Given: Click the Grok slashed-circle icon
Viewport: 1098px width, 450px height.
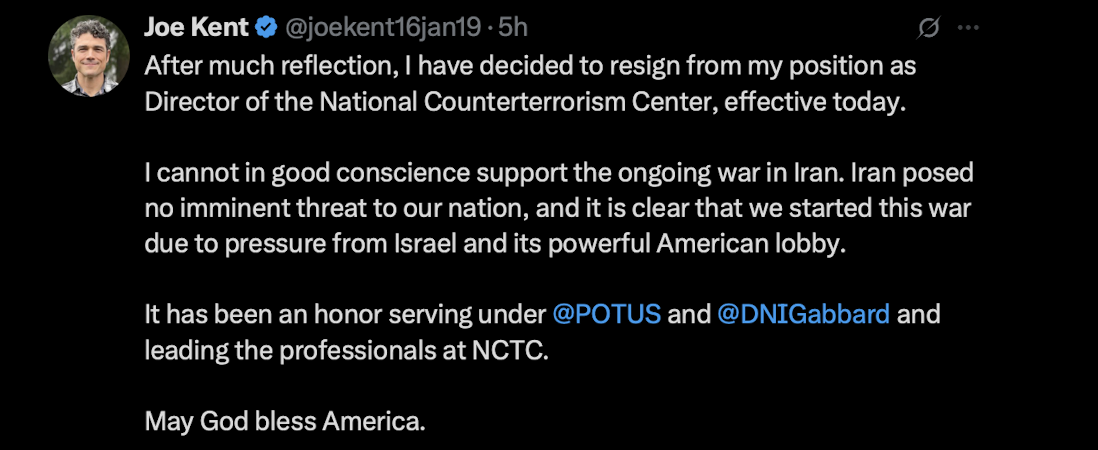Looking at the screenshot, I should (x=928, y=28).
